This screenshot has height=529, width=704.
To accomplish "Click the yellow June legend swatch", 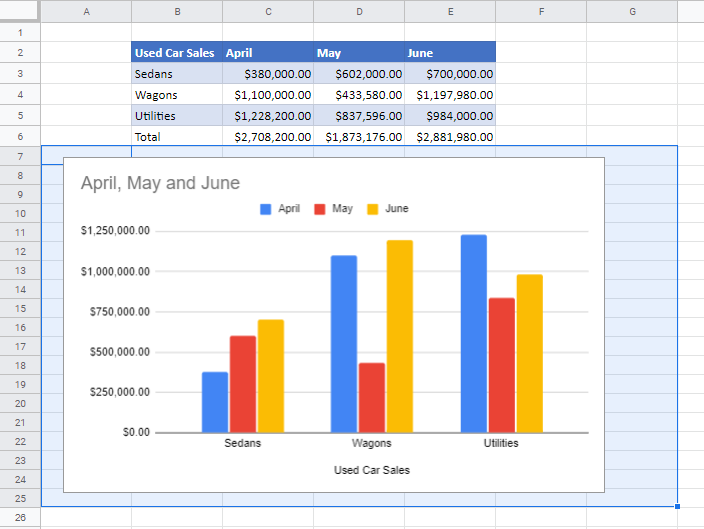I will [x=373, y=209].
